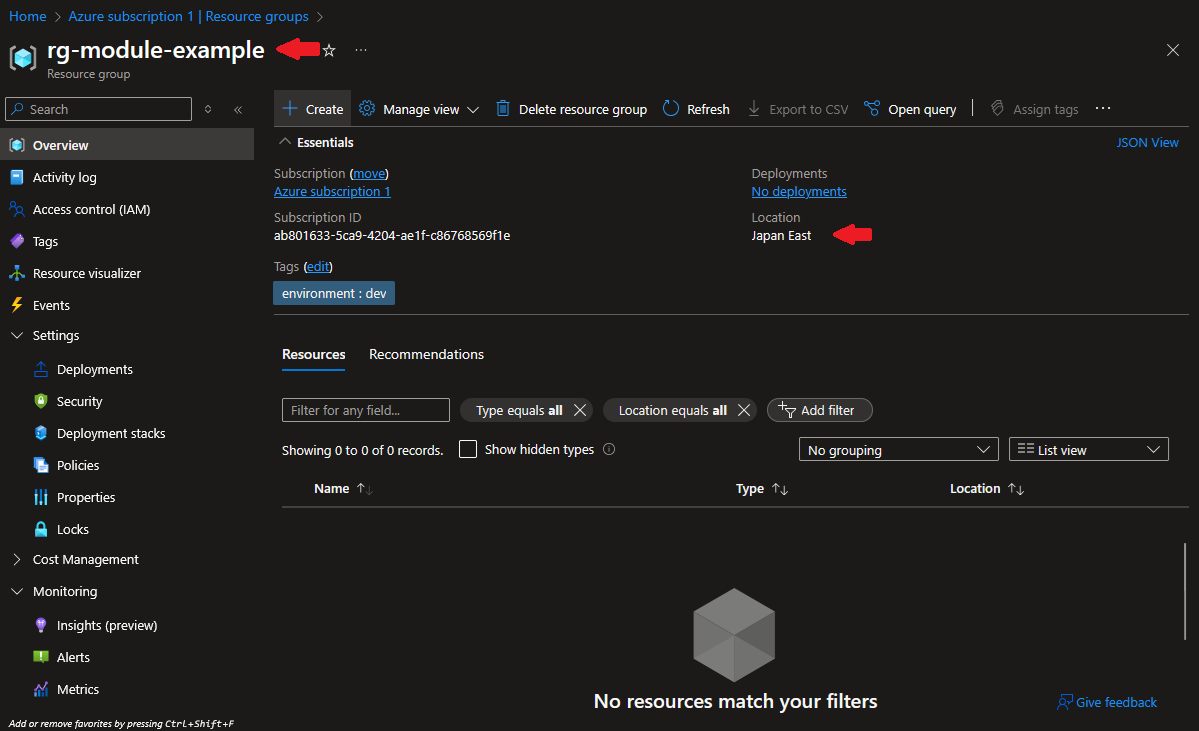Click the vertical scrollbar at right
This screenshot has height=731, width=1199.
[1185, 592]
